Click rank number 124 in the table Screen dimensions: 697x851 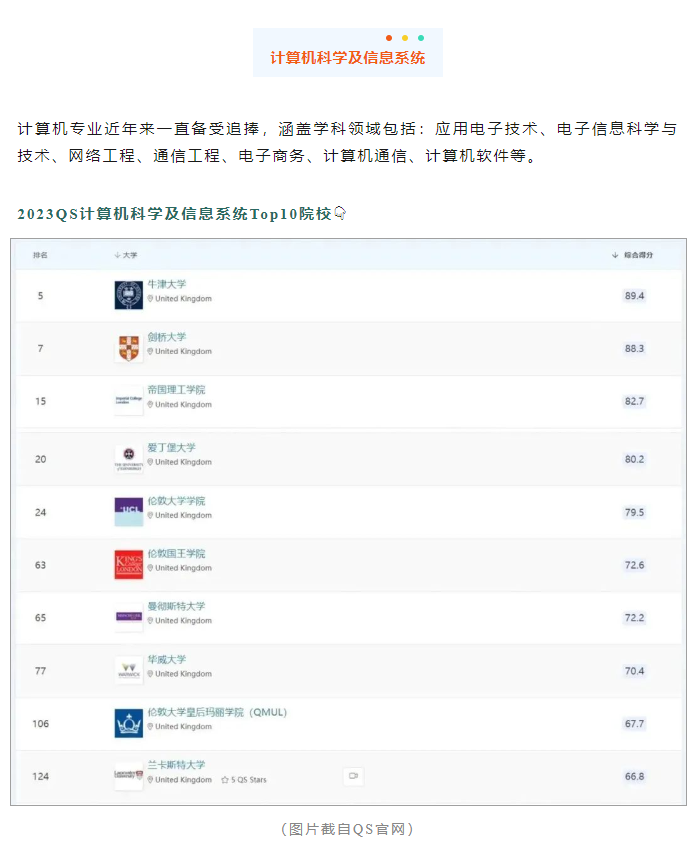[x=41, y=776]
